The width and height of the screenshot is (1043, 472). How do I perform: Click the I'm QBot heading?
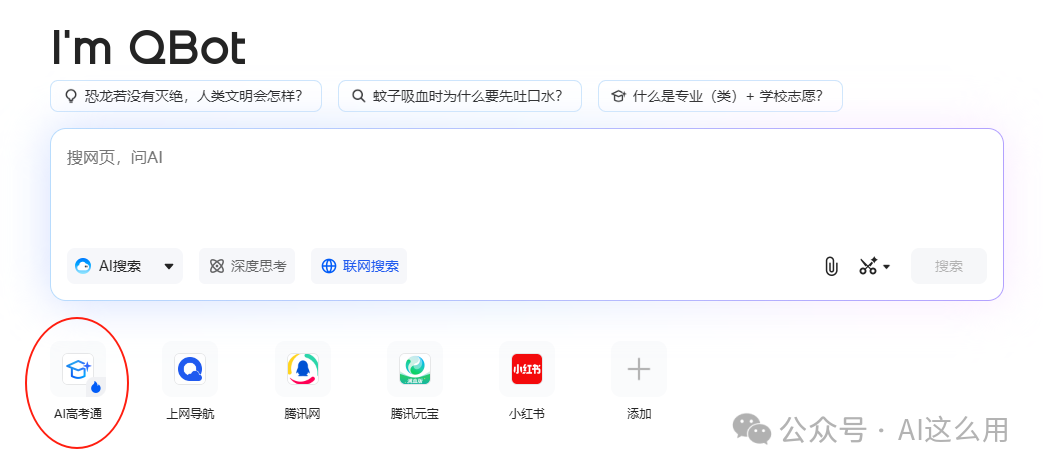148,47
